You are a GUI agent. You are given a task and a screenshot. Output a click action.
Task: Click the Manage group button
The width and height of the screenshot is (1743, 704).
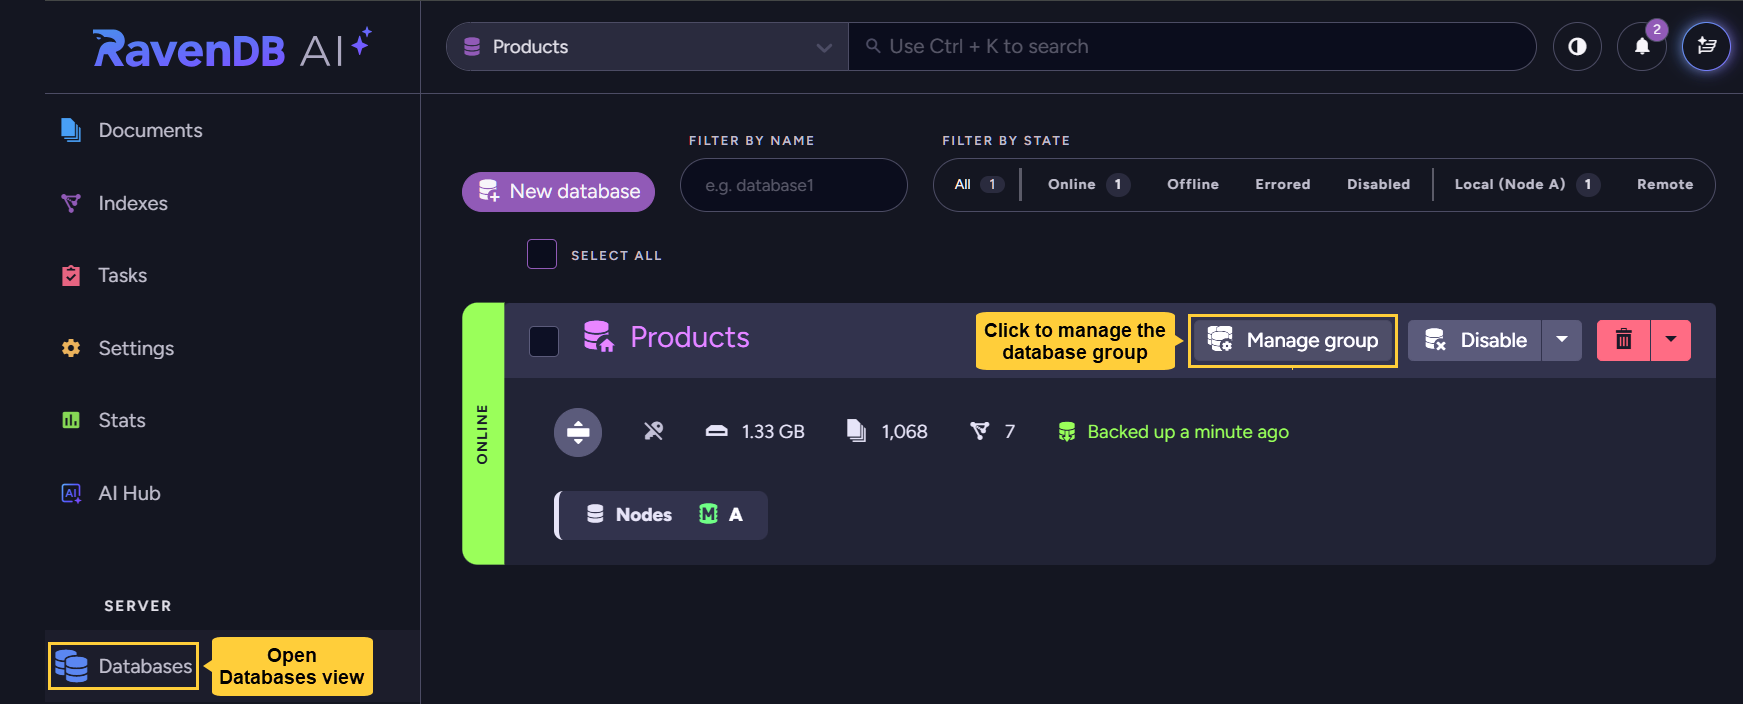tap(1292, 341)
